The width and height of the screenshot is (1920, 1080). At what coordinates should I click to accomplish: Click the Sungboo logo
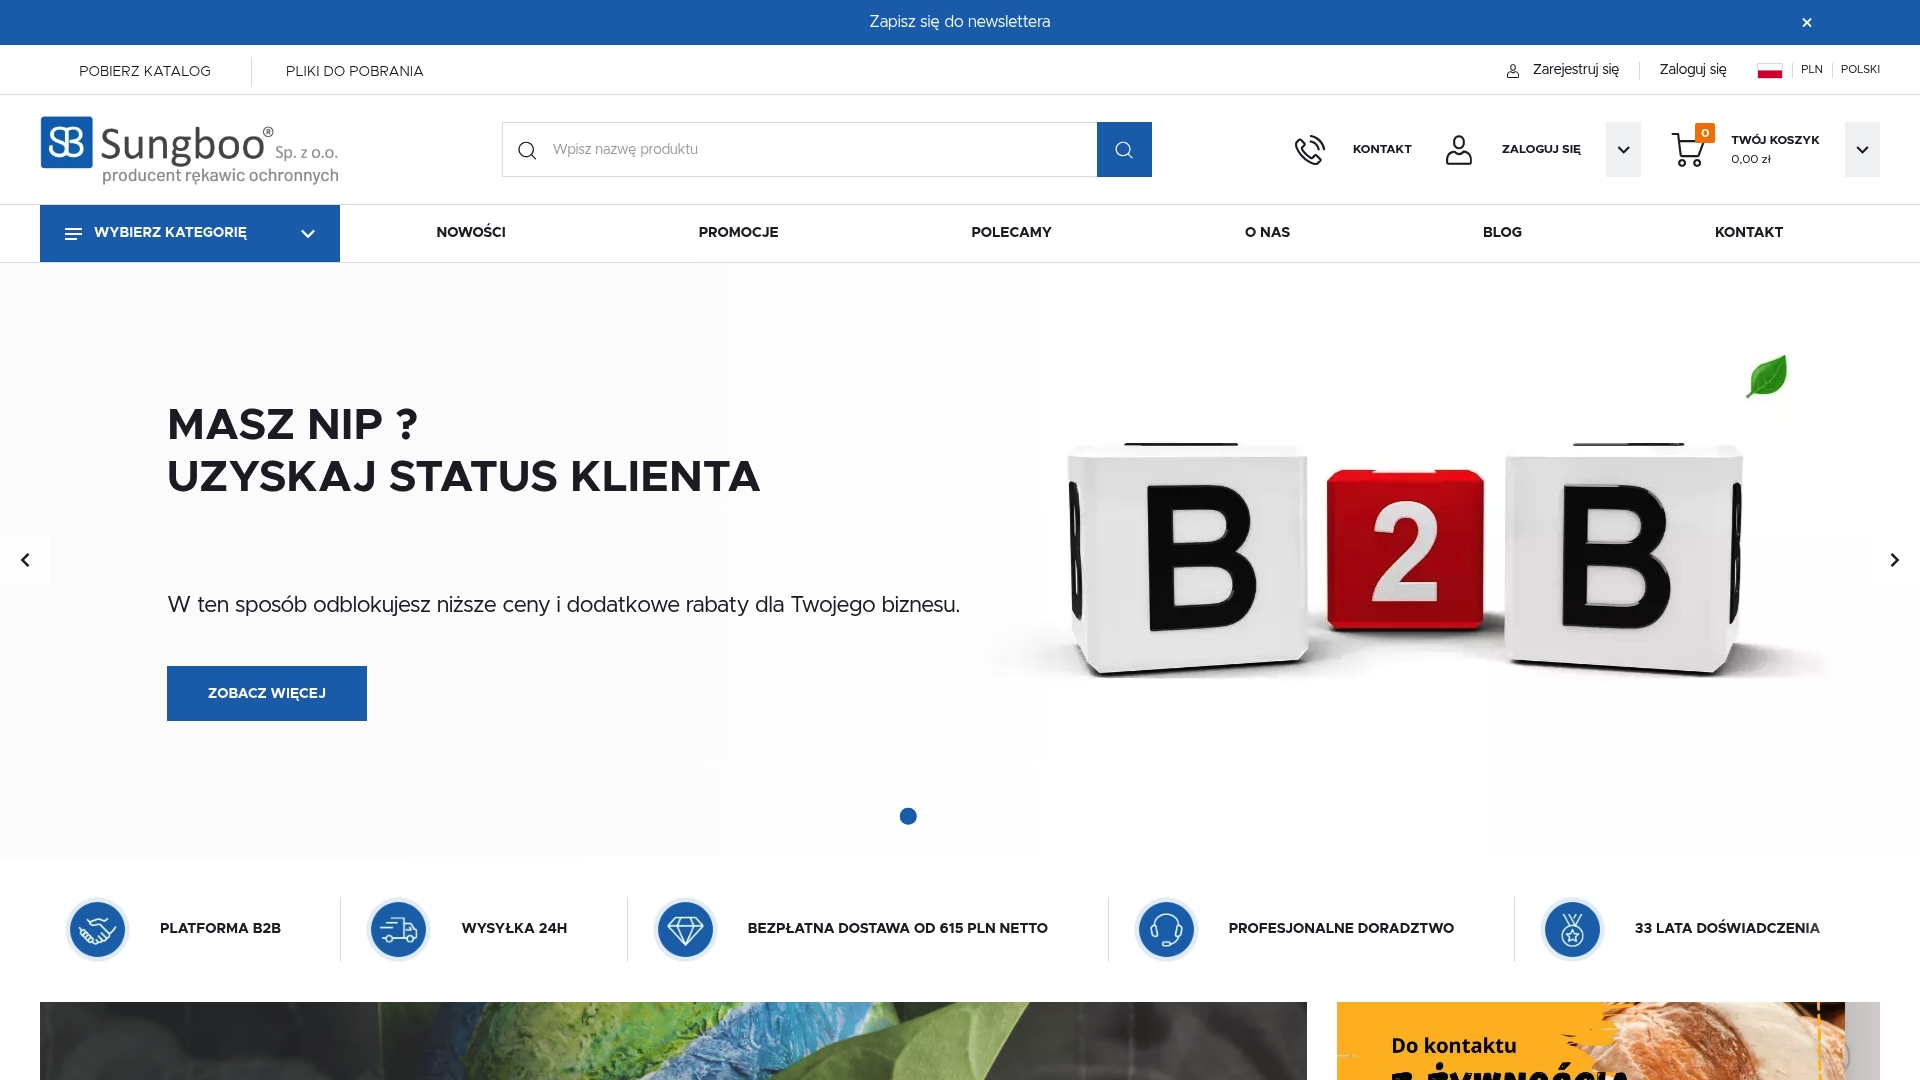tap(189, 149)
